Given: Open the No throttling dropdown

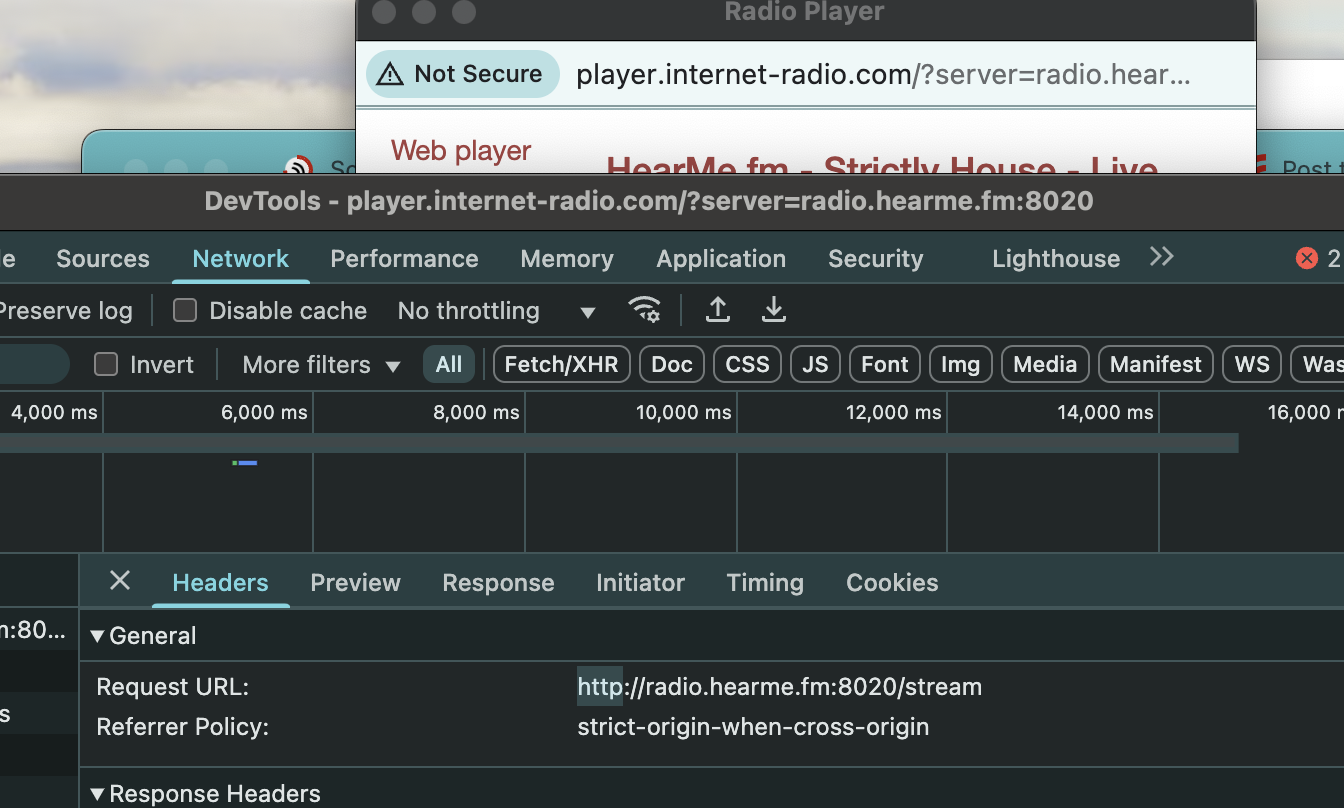Looking at the screenshot, I should 496,311.
